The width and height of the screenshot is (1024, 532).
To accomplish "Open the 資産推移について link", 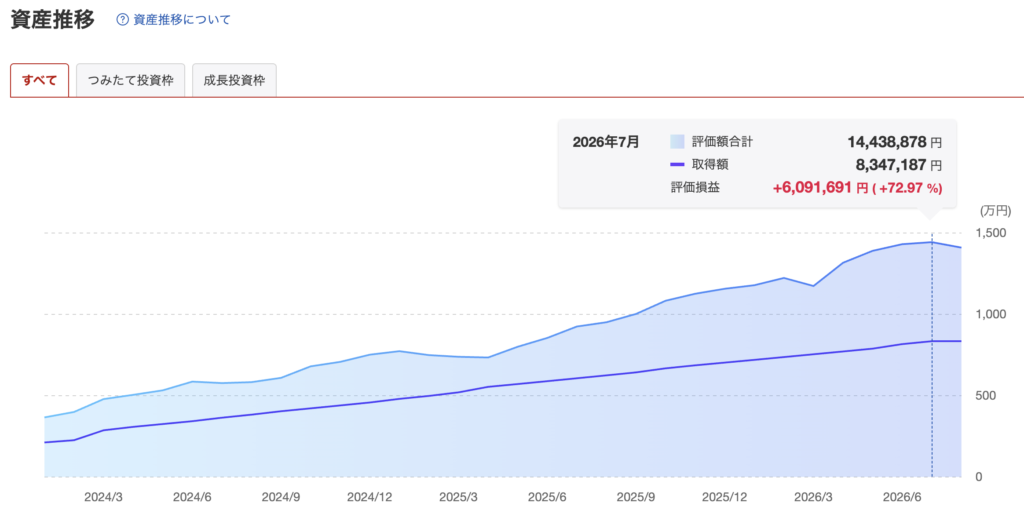I will click(x=182, y=20).
